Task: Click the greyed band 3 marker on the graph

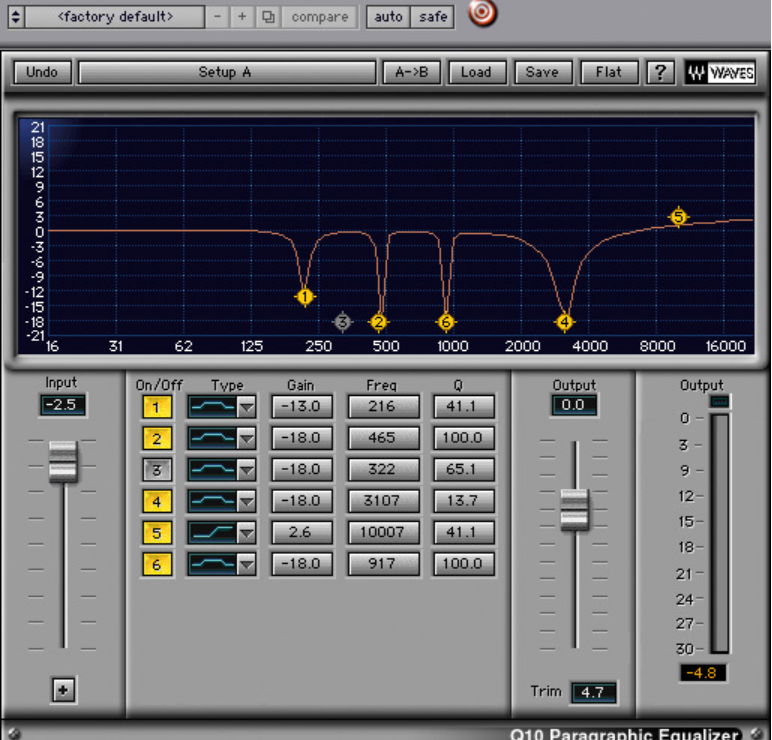Action: (343, 322)
